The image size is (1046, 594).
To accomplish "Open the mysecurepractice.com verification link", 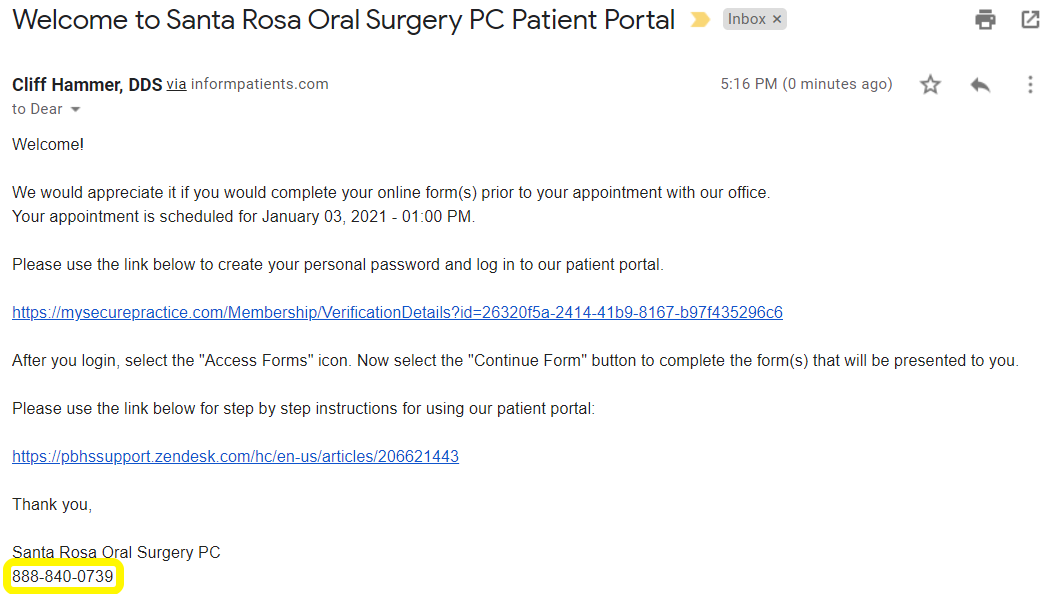I will click(397, 313).
